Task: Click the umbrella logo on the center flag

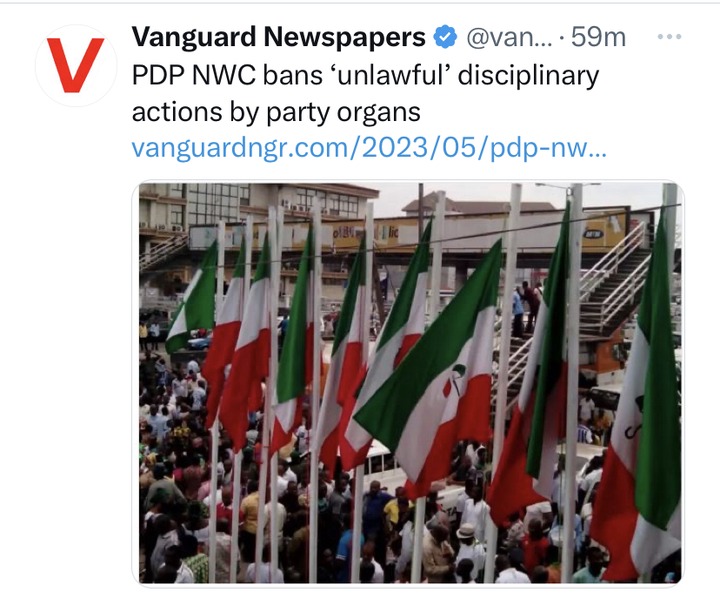Action: 455,380
